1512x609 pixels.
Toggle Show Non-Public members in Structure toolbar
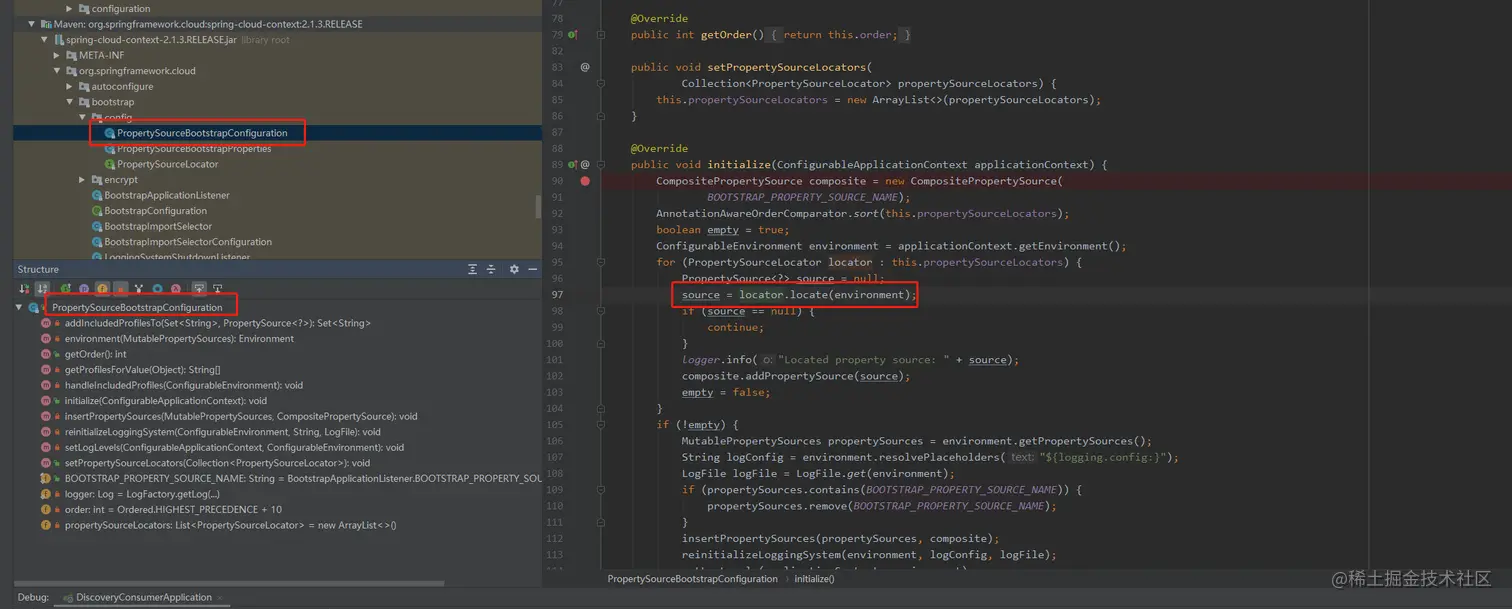point(121,289)
